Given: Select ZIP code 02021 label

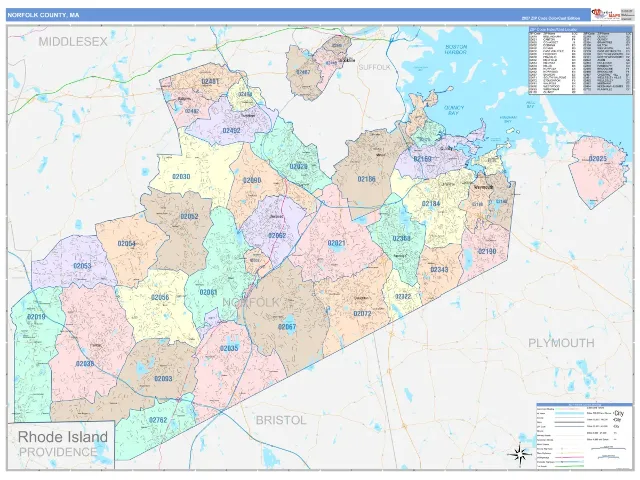Looking at the screenshot, I should [336, 243].
